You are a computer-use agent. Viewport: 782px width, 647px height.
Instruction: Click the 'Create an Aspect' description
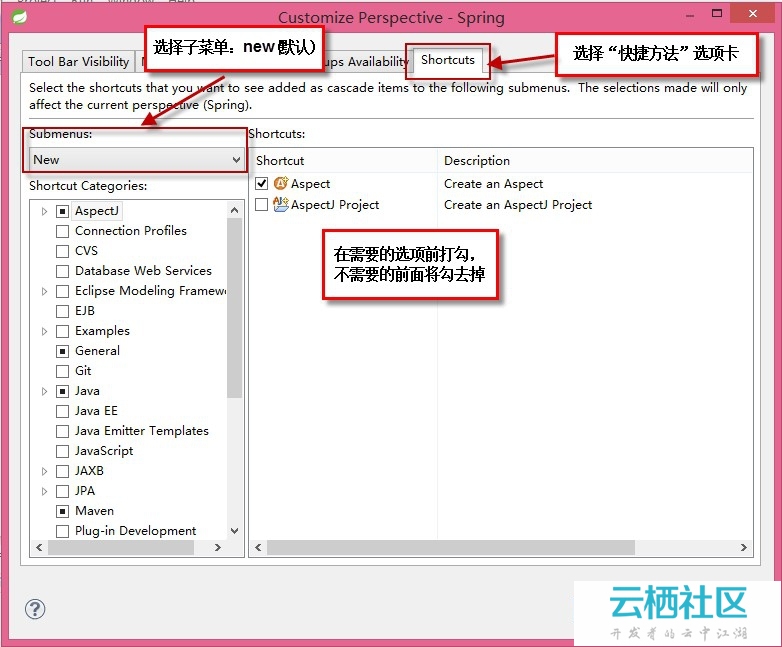click(x=493, y=184)
